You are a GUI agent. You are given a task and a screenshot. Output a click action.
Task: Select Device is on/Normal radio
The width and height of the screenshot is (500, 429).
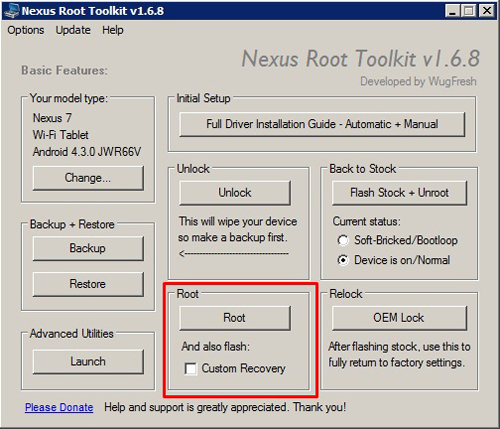(x=343, y=260)
